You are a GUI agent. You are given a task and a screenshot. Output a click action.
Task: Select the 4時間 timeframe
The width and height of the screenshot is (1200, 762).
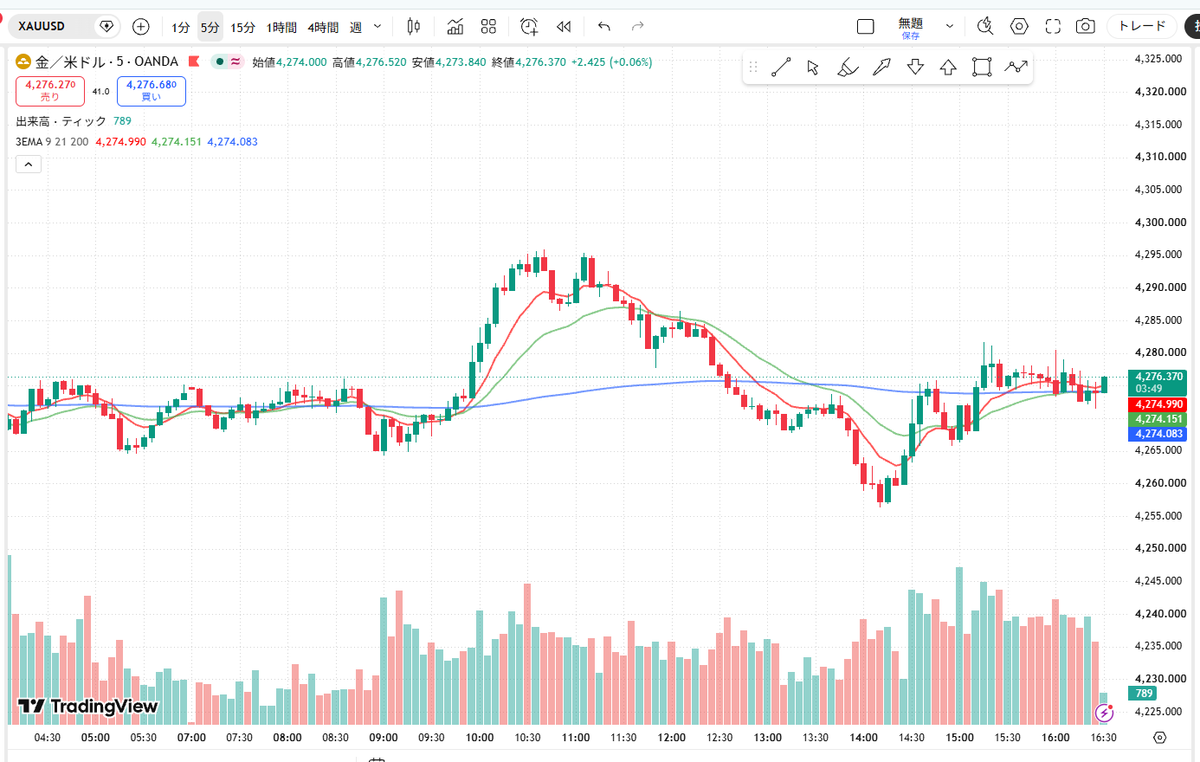coord(323,27)
